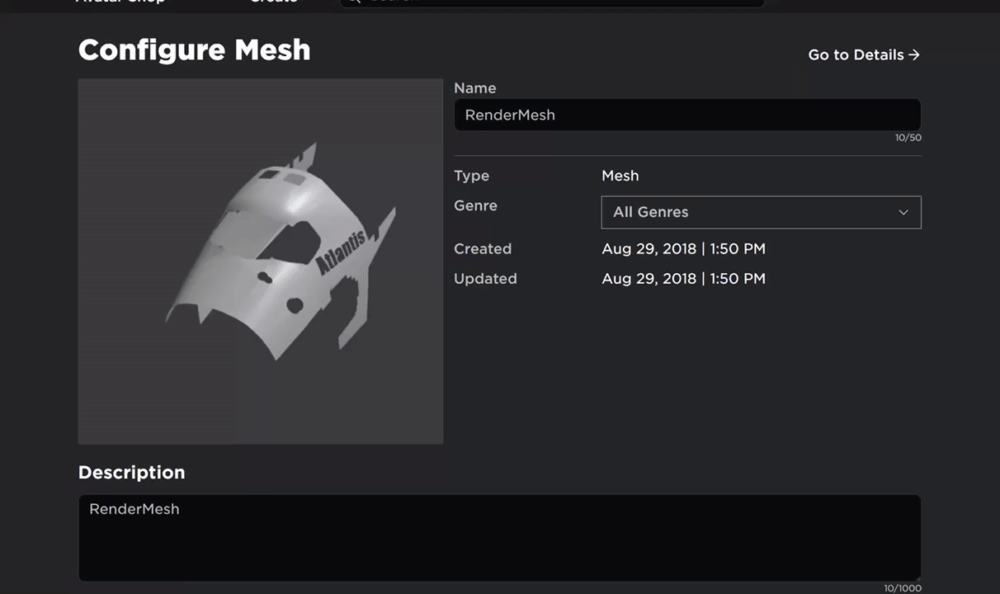
Task: Open the Create navigation item
Action: tap(273, 2)
